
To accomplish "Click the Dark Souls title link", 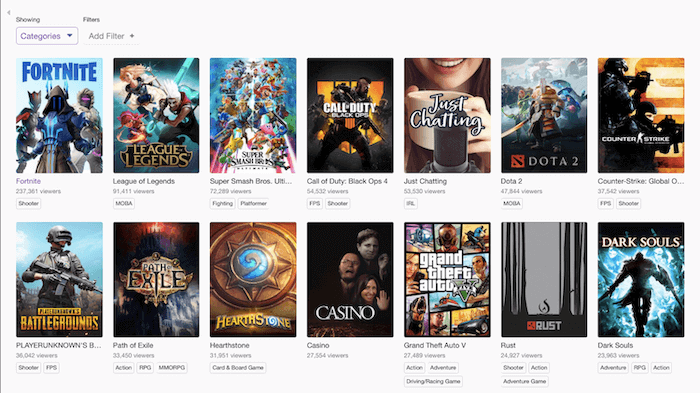I will pos(615,345).
